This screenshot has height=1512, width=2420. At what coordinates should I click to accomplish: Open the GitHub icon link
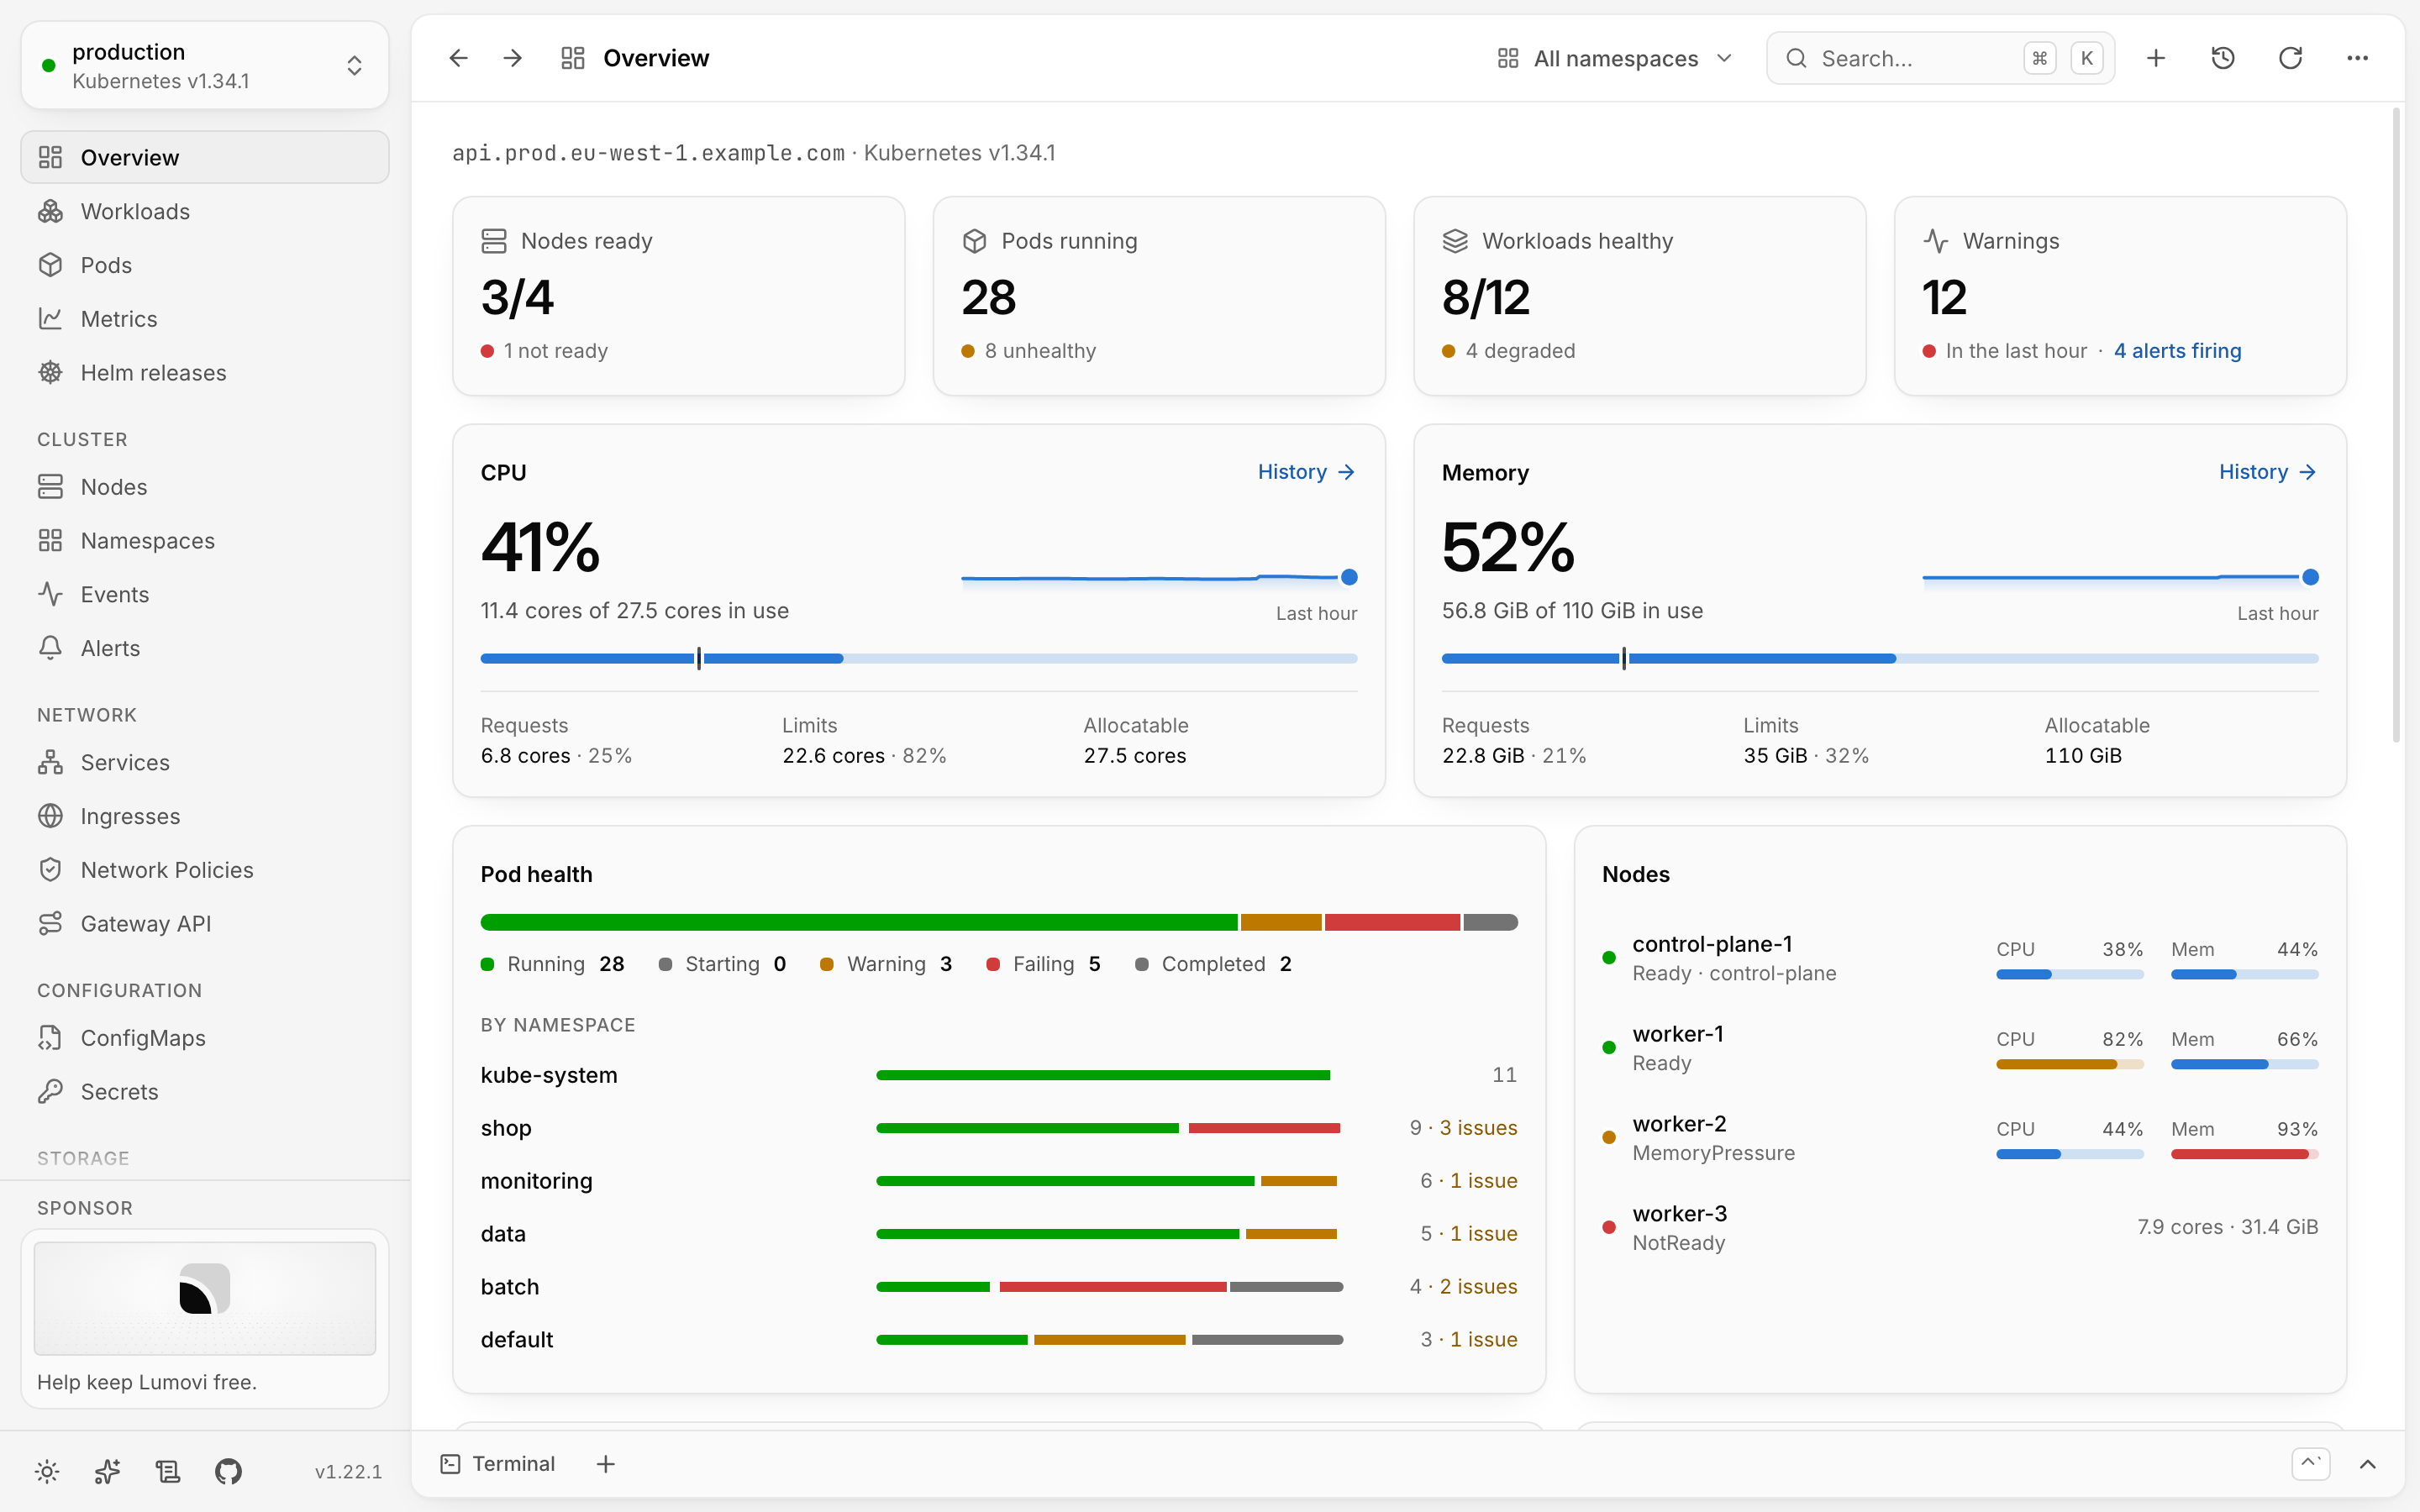228,1471
